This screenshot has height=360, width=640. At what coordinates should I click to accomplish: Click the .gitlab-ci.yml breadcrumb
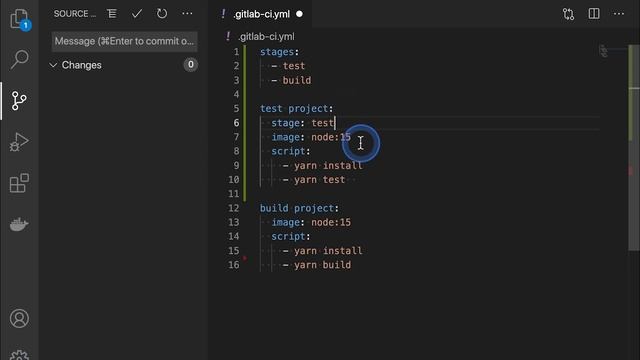pos(266,37)
